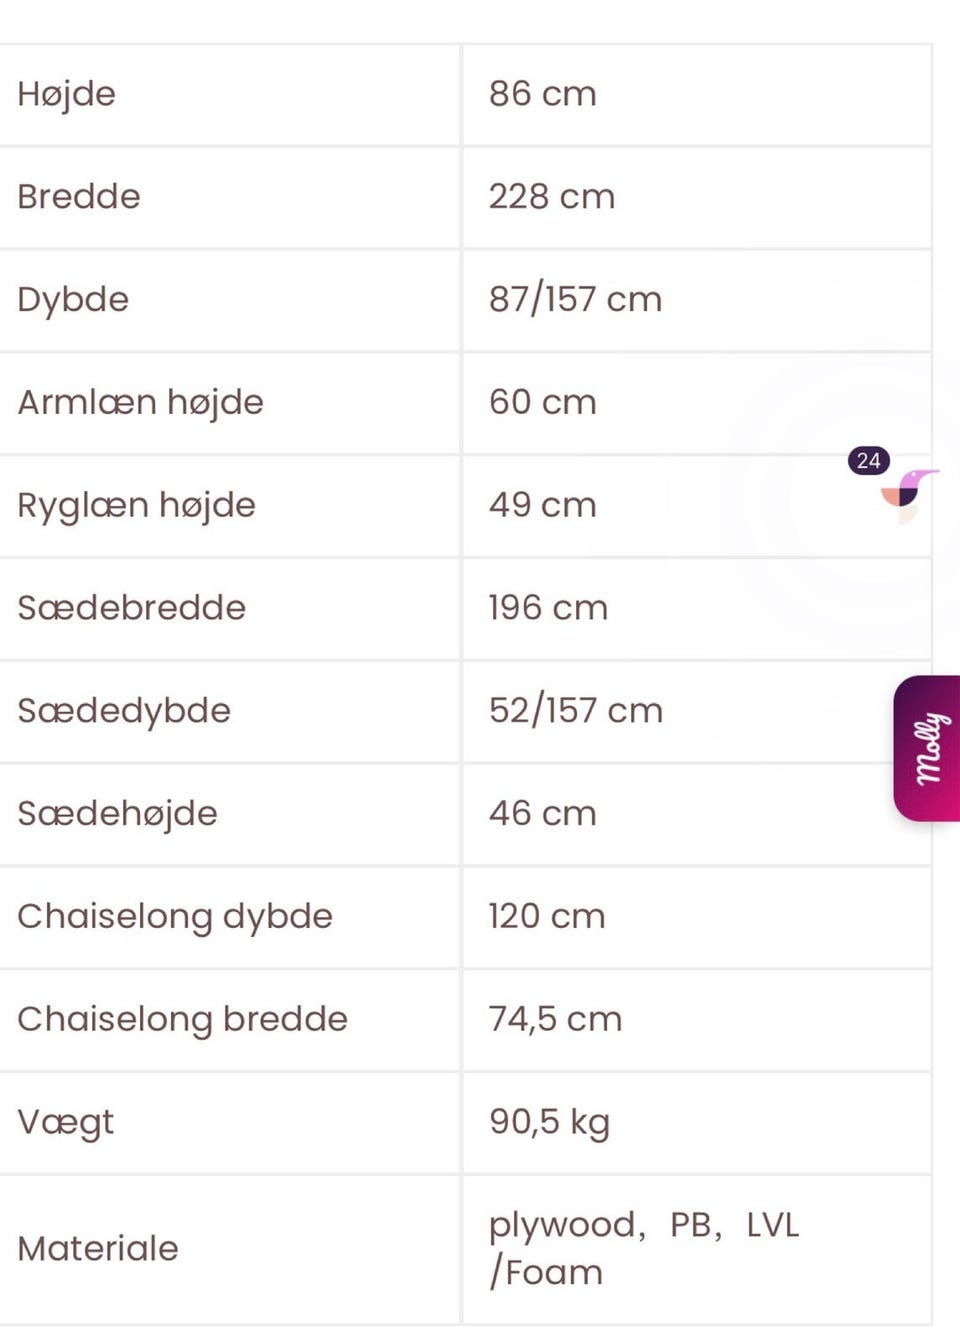Open the hummingbird chat widget icon
Screen dimensions: 960x1341
[908, 494]
